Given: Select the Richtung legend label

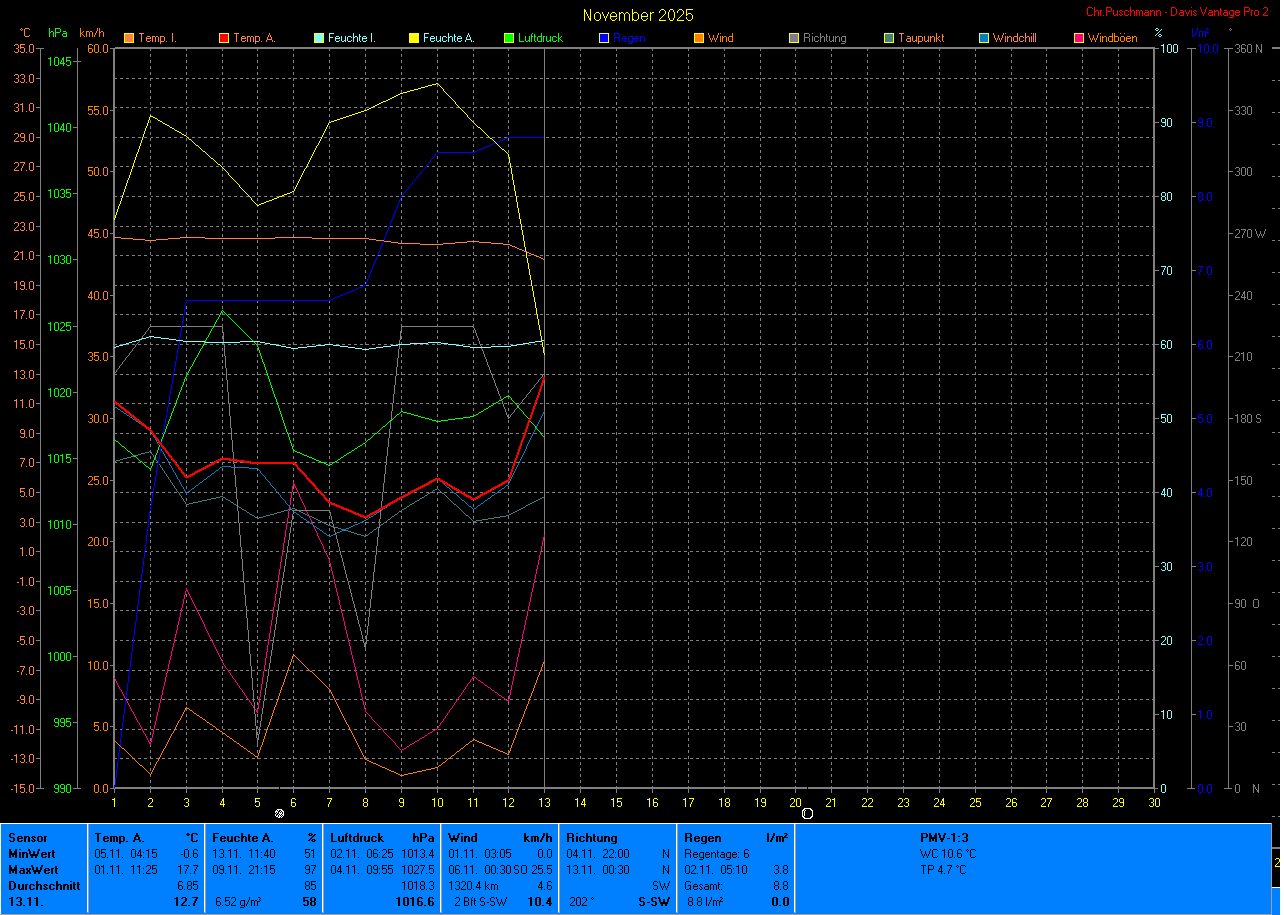Looking at the screenshot, I should tap(824, 38).
